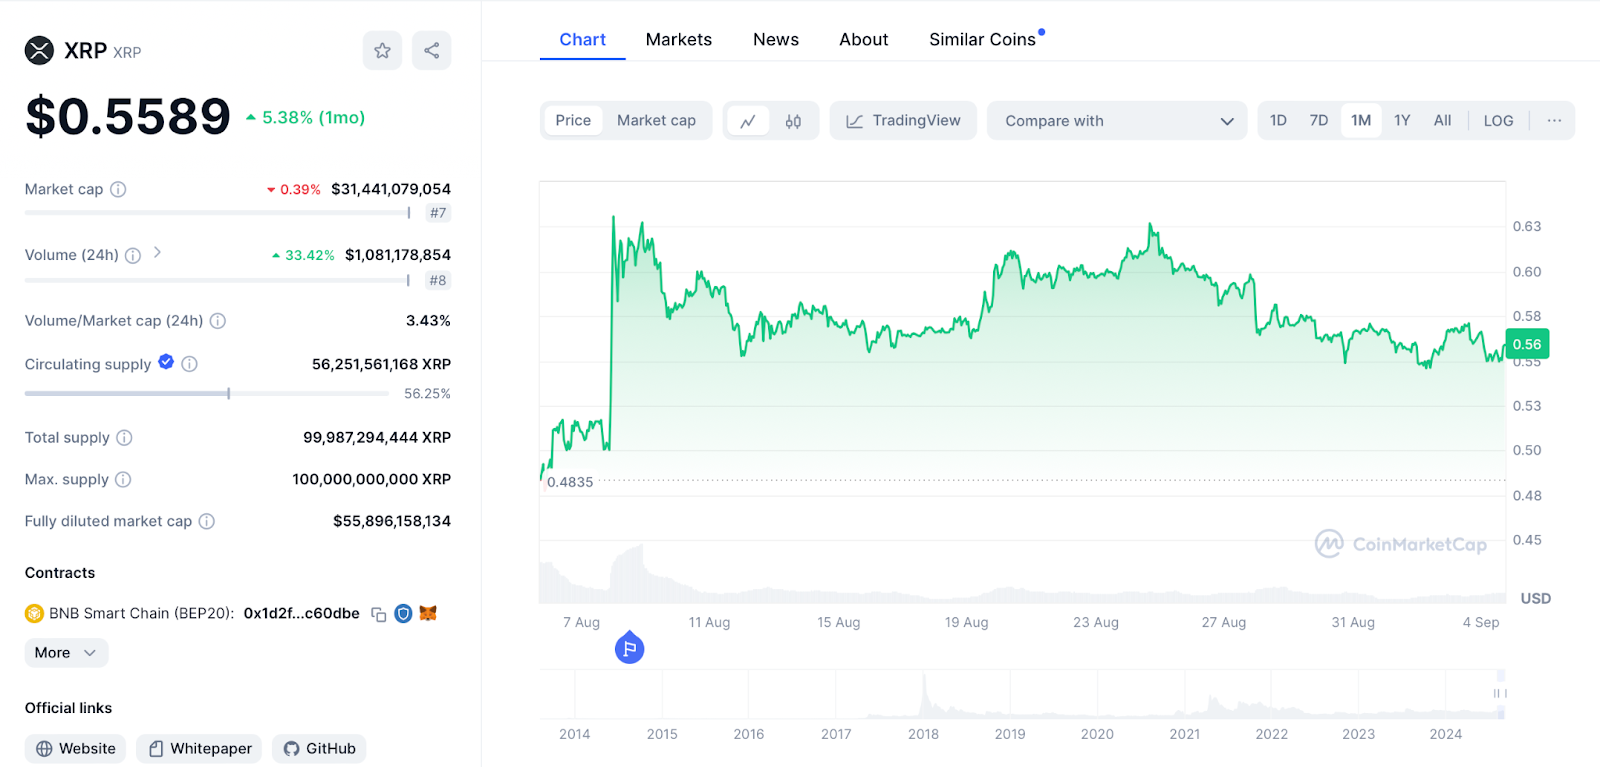Click the current price label 0.56
Image resolution: width=1600 pixels, height=767 pixels.
tap(1527, 344)
